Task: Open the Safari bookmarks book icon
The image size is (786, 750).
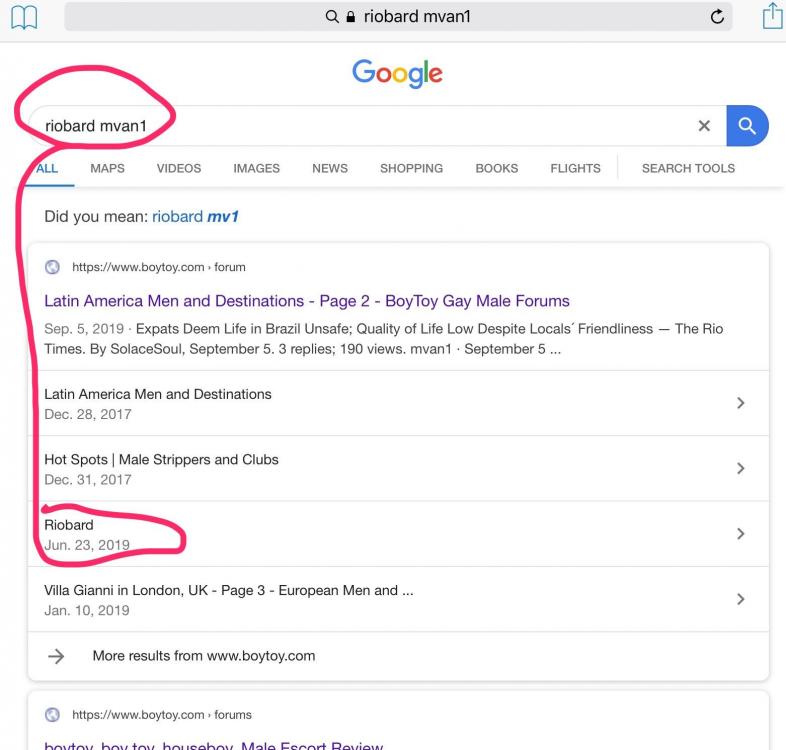Action: [23, 16]
